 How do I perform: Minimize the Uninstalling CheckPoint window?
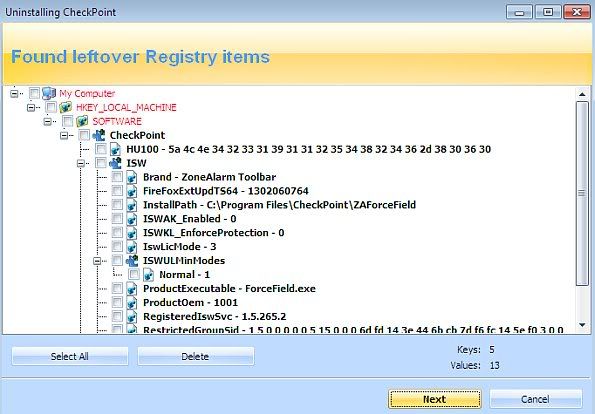519,12
